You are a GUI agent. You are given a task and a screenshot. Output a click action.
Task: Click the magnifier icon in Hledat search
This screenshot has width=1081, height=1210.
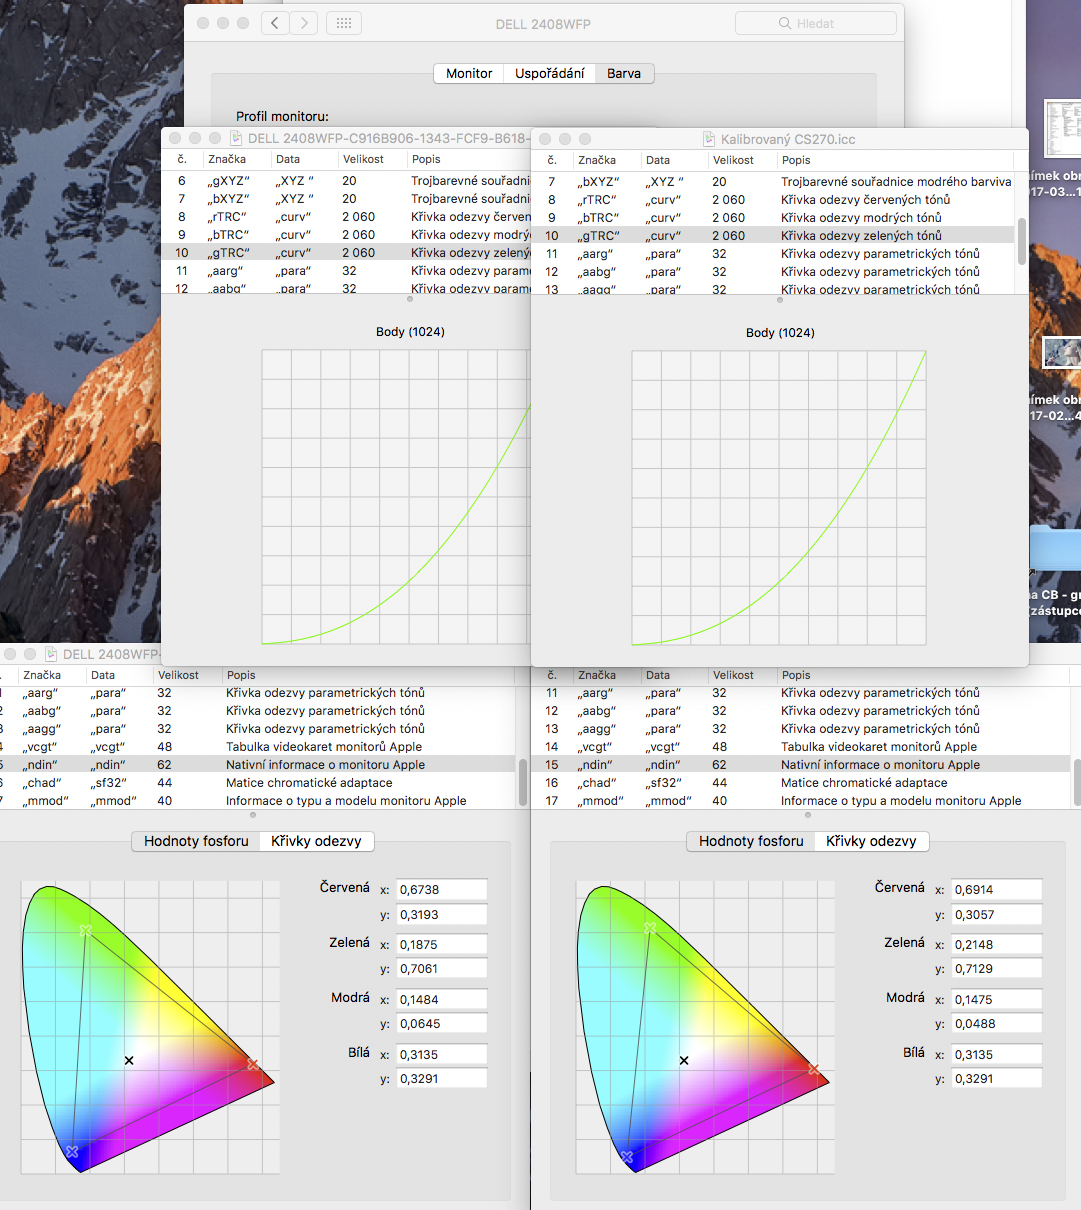pos(785,23)
